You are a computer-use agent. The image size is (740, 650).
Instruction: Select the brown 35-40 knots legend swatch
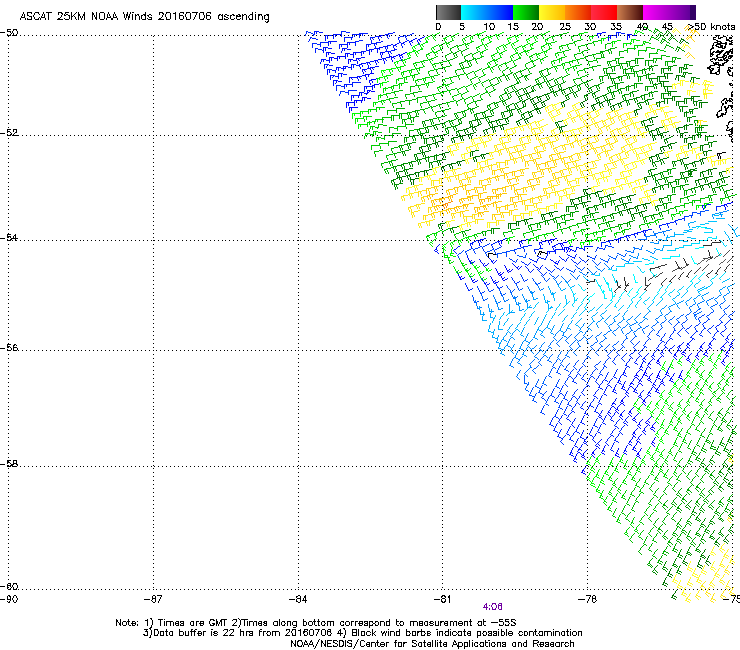pos(630,12)
